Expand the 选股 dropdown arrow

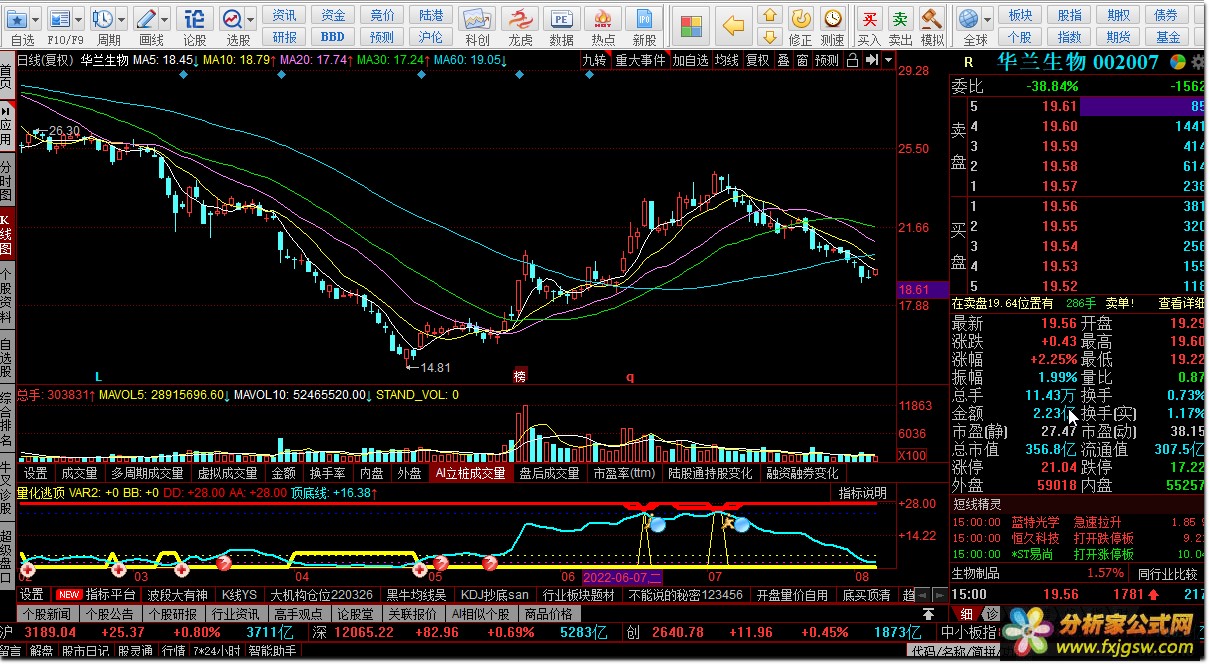click(251, 19)
